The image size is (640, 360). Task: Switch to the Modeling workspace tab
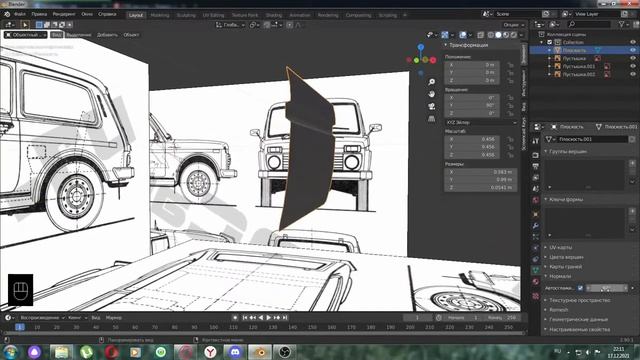[x=160, y=15]
